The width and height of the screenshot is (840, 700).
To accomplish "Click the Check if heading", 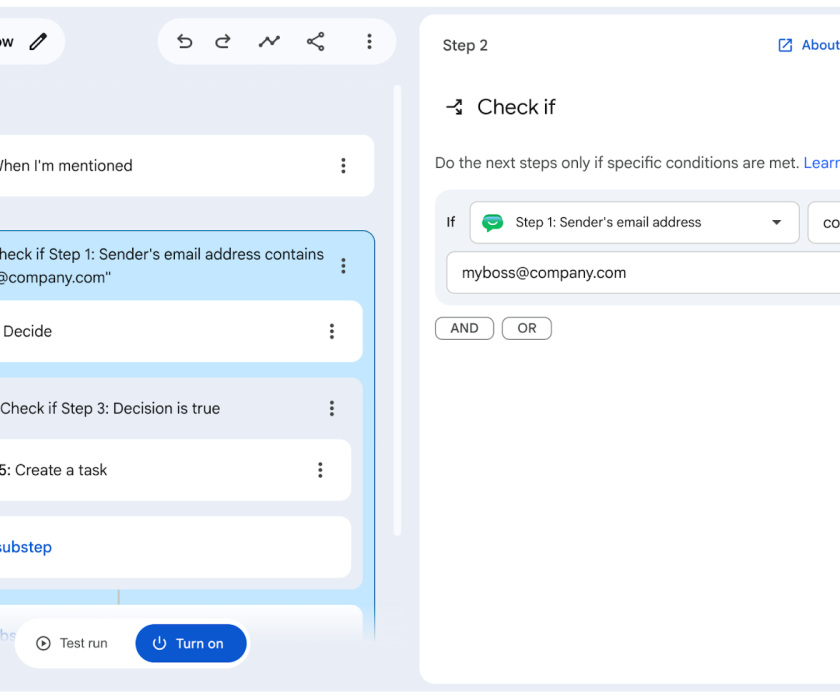I will pyautogui.click(x=516, y=107).
